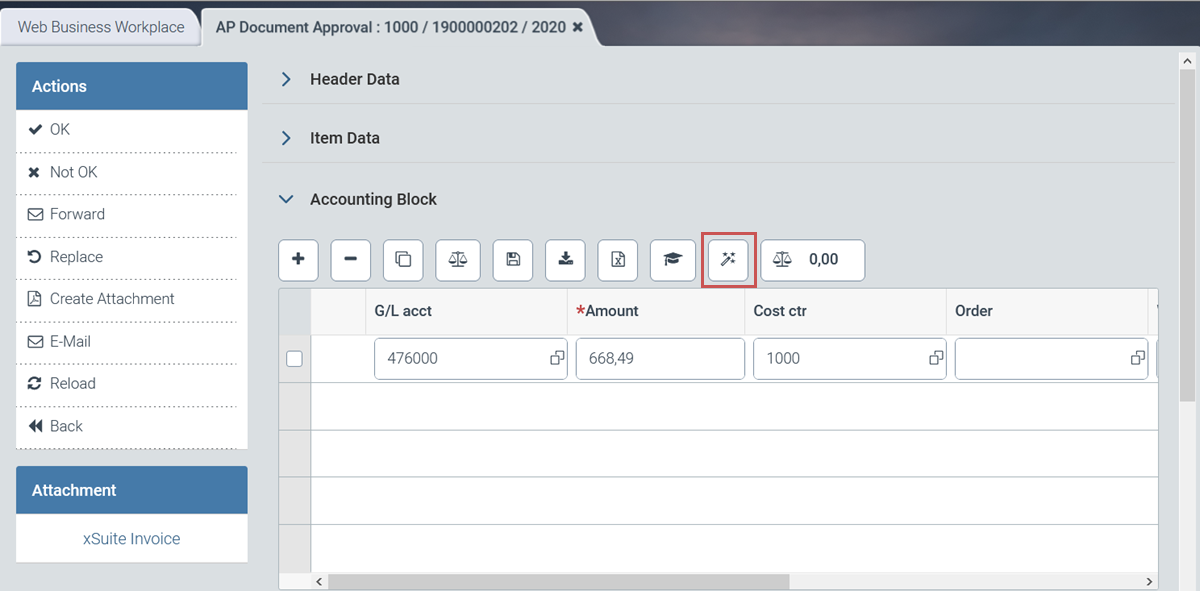This screenshot has width=1200, height=591.
Task: Open the xSuite Invoice attachment
Action: [131, 538]
